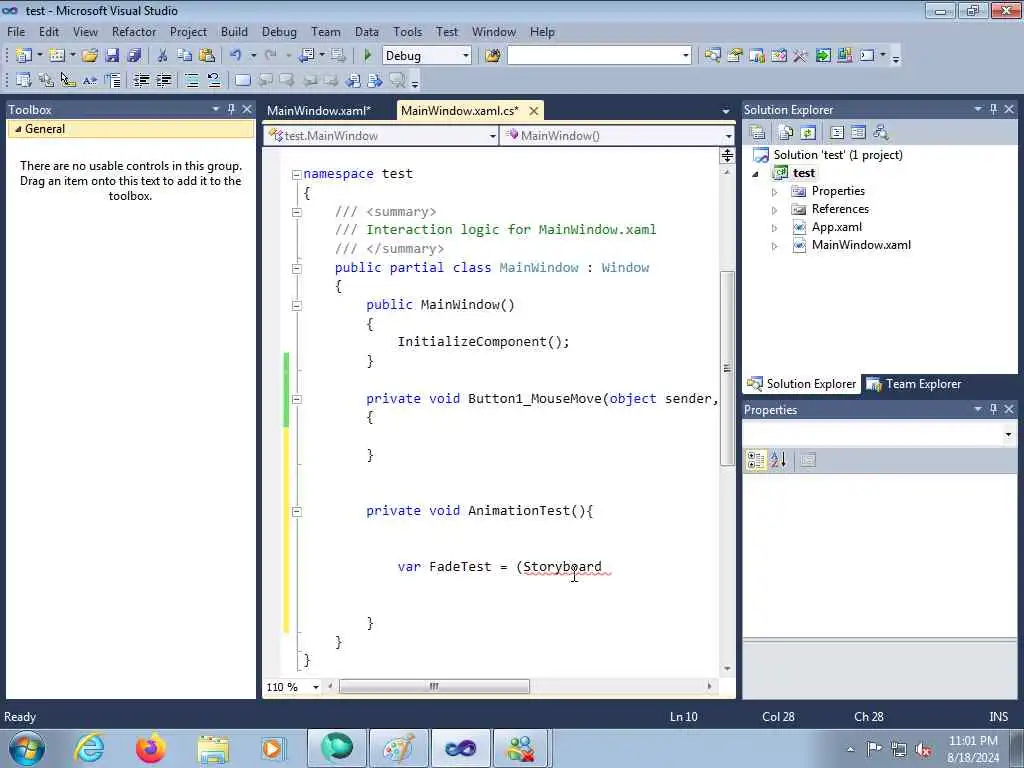The height and width of the screenshot is (768, 1024).
Task: Click the View Class Diagram icon in Solution Explorer
Action: (x=880, y=133)
